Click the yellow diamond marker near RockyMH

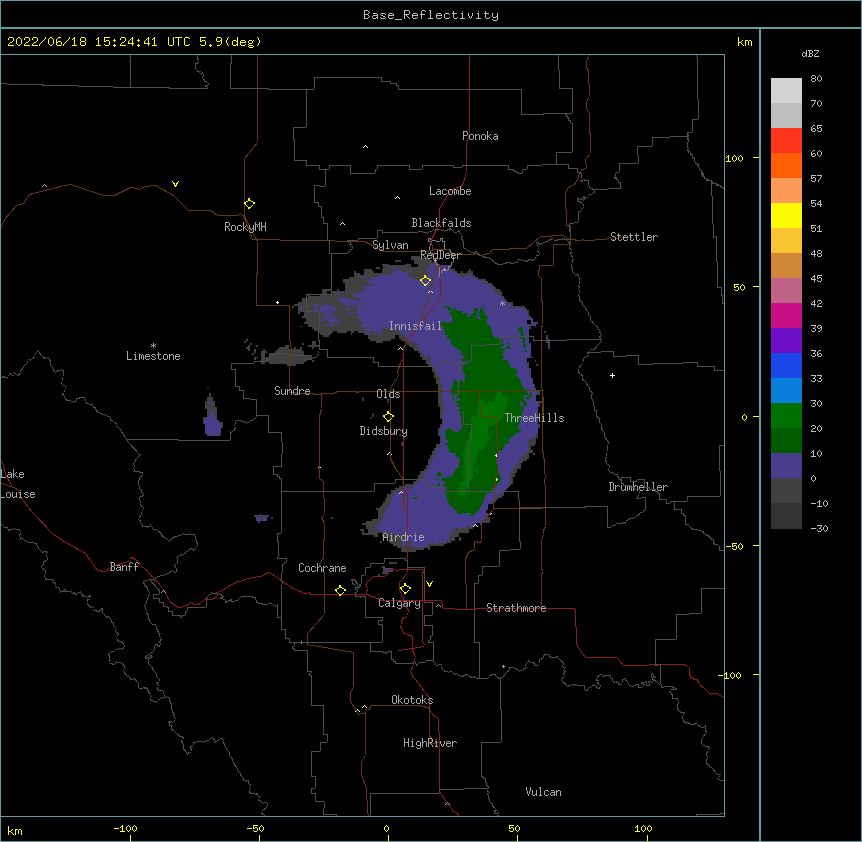(249, 204)
